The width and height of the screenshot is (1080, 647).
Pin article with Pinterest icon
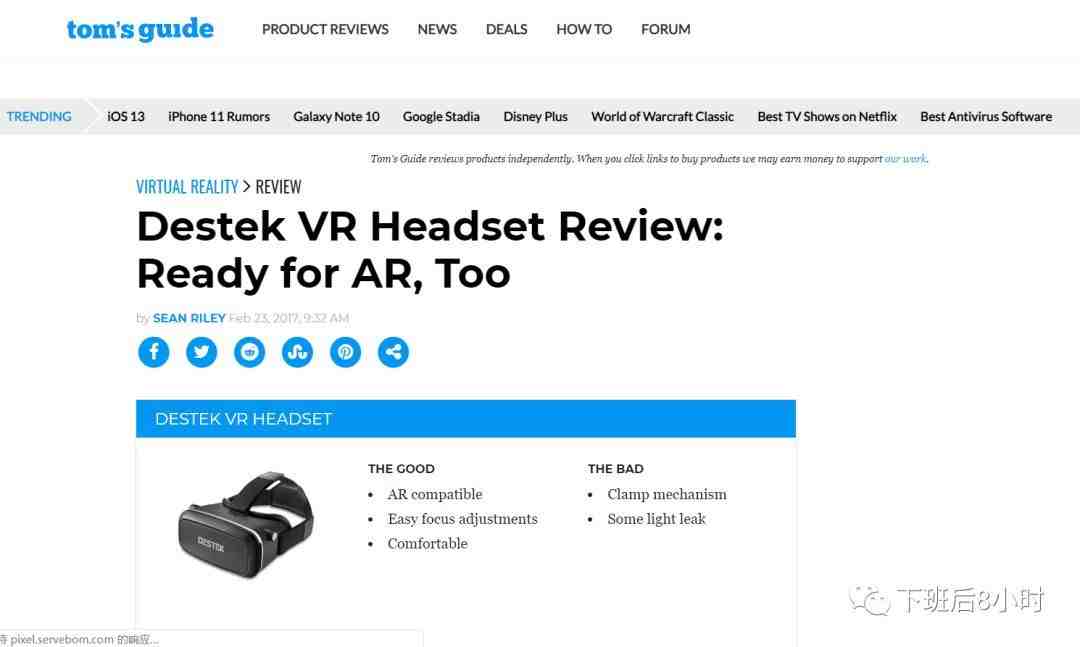(345, 352)
